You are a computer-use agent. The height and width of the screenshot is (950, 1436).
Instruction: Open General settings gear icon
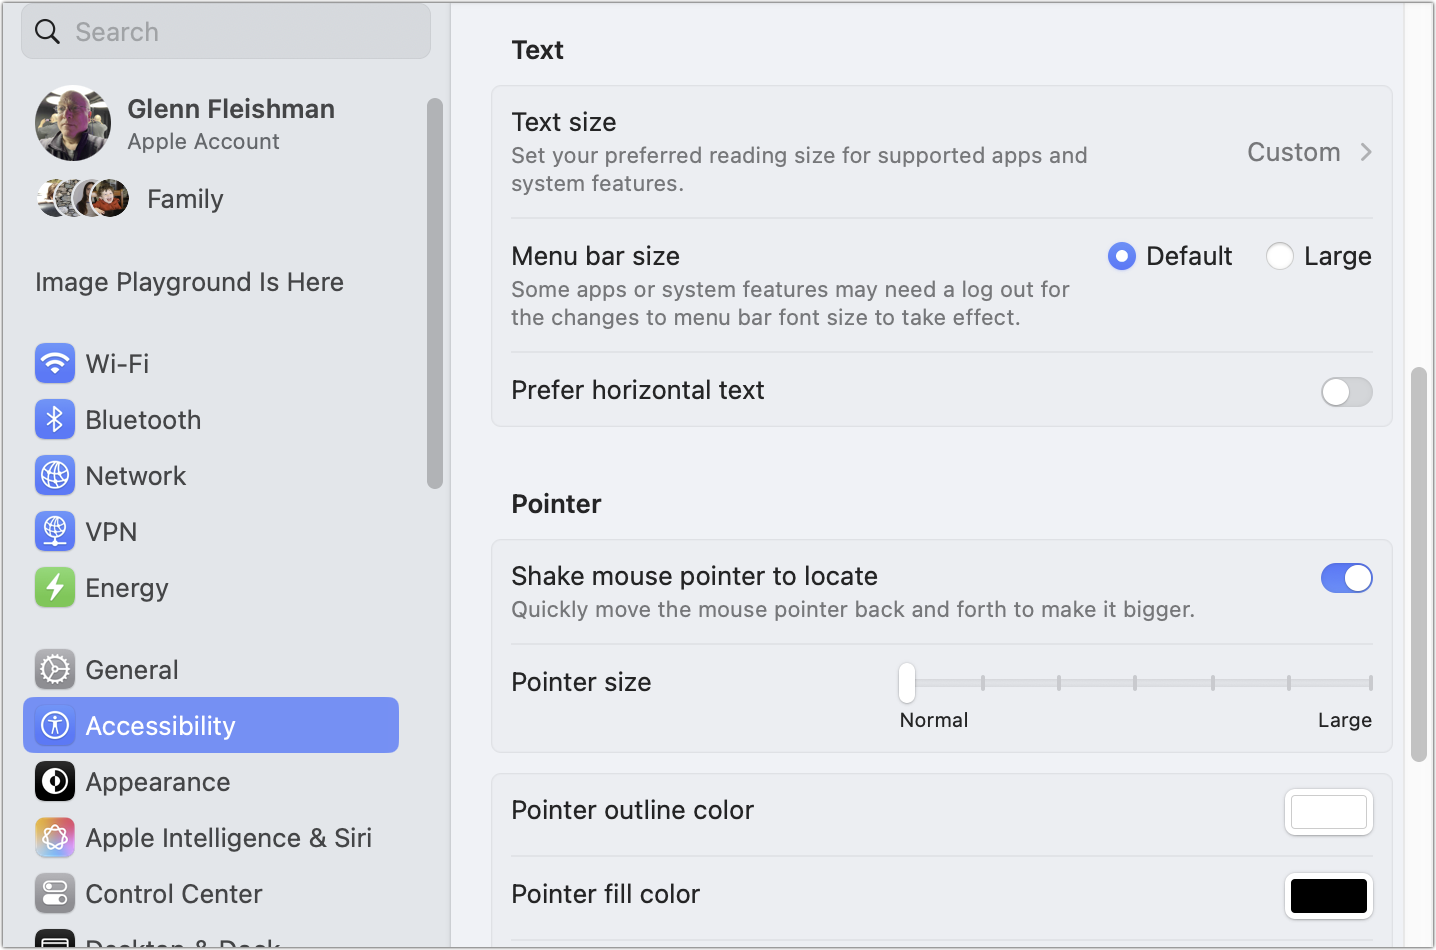click(55, 670)
